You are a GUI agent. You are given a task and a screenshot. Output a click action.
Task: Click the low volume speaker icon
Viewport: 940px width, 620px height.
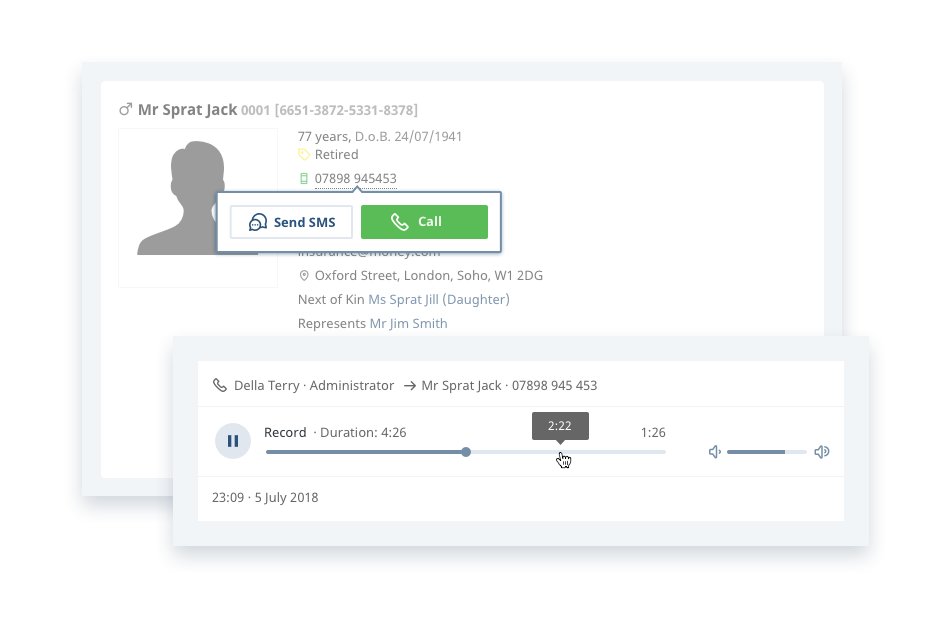tap(715, 452)
